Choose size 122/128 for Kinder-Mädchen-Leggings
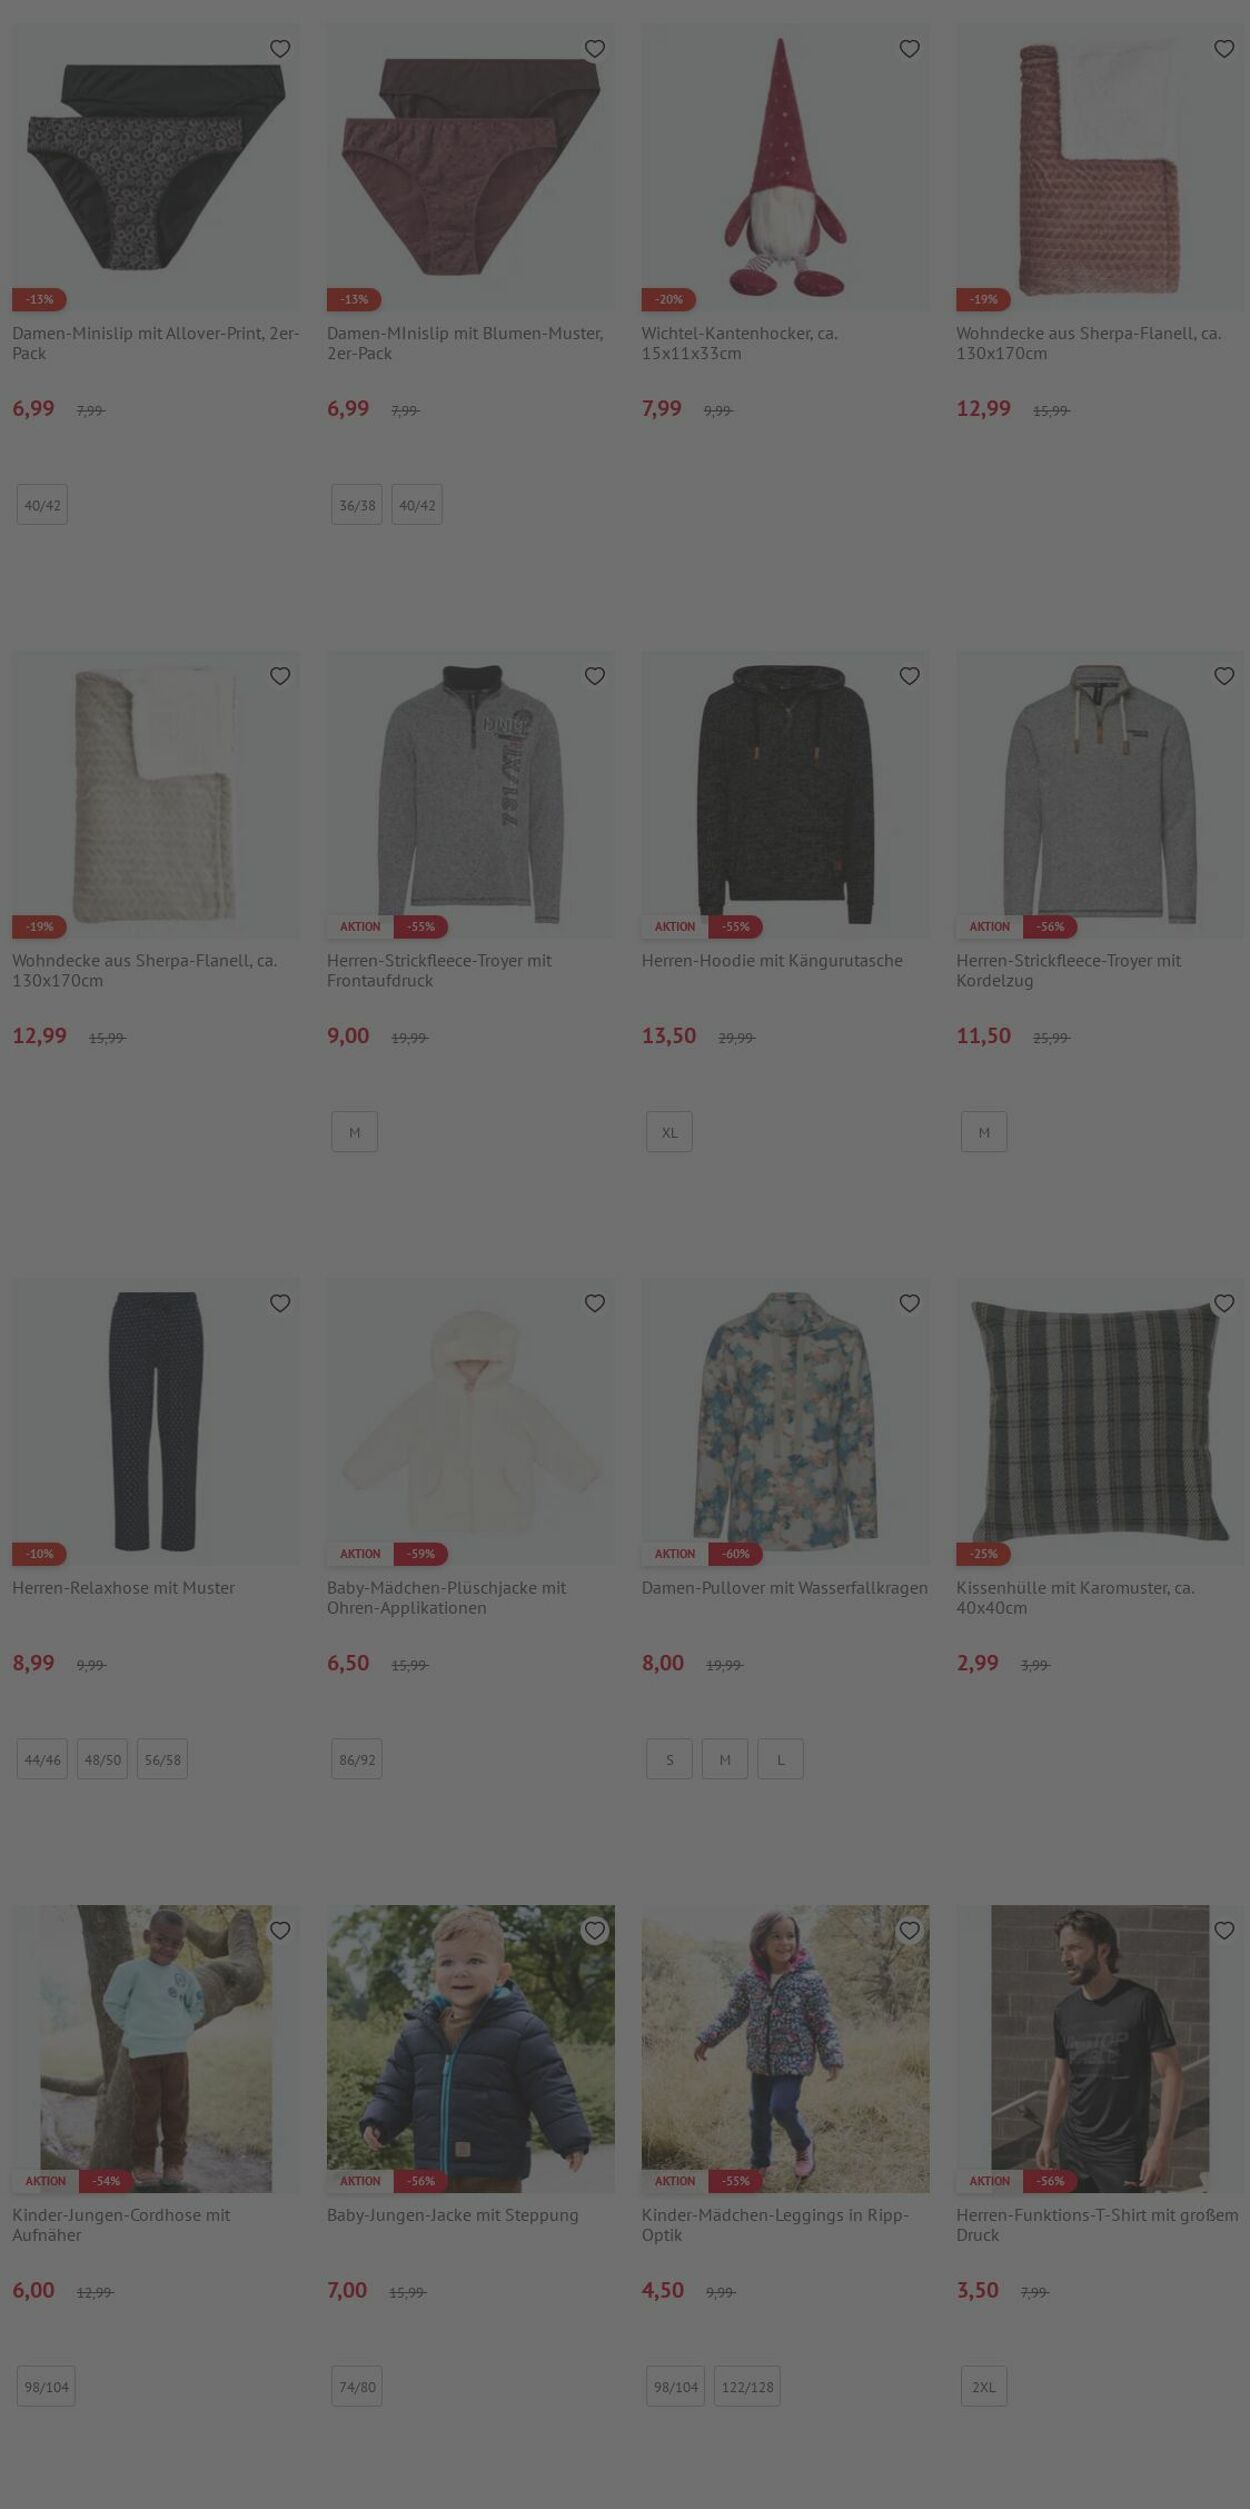Viewport: 1250px width, 2509px height. coord(747,2386)
